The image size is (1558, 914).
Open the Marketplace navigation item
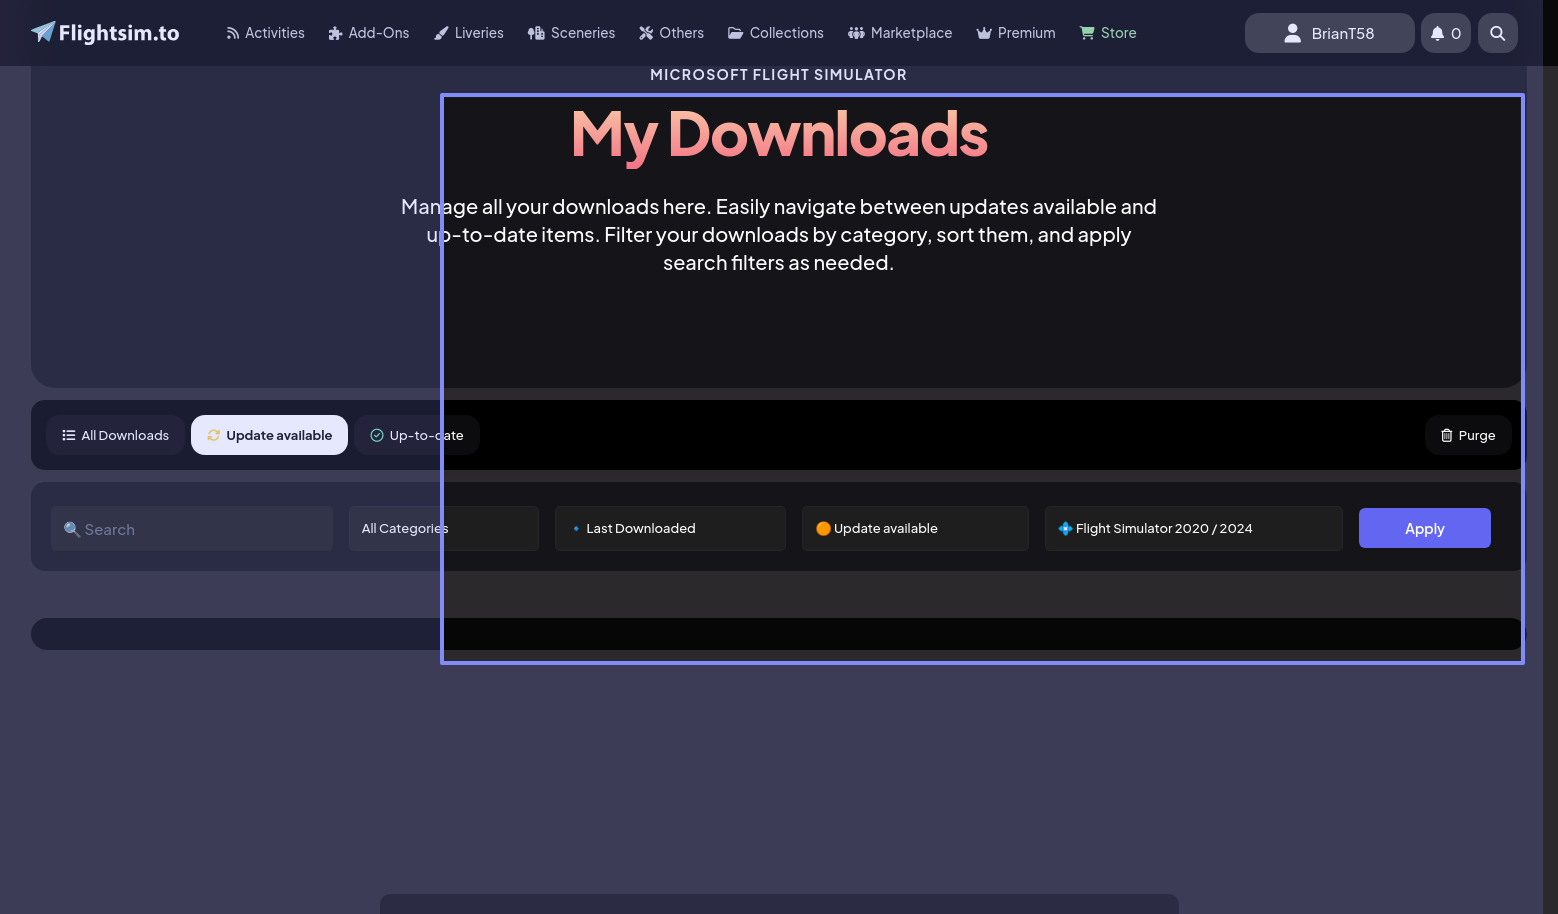[x=900, y=33]
